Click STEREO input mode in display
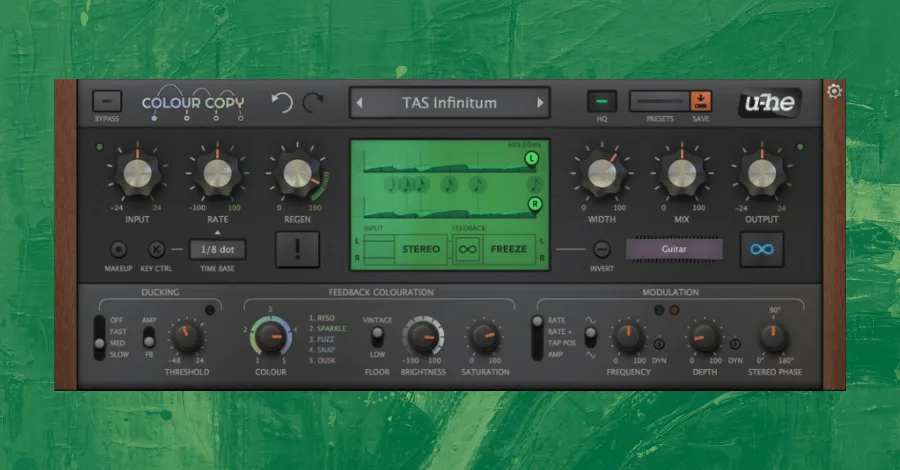This screenshot has width=900, height=470. [421, 249]
